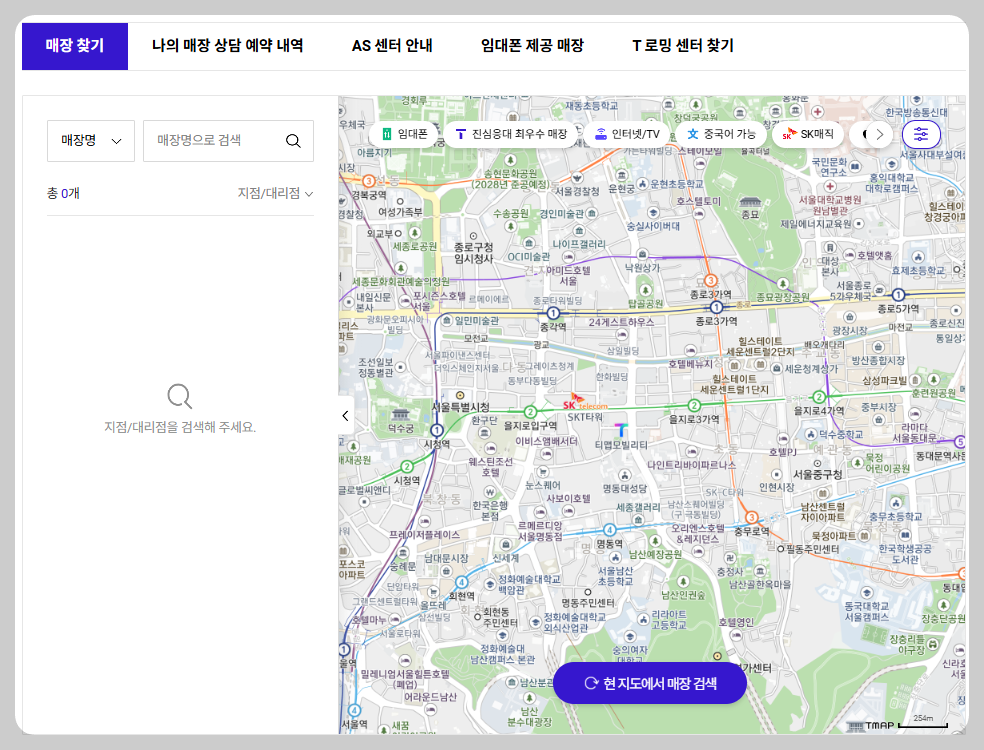Go to T 로밍 센터 찾기 tab
The height and width of the screenshot is (750, 984).
pos(683,46)
